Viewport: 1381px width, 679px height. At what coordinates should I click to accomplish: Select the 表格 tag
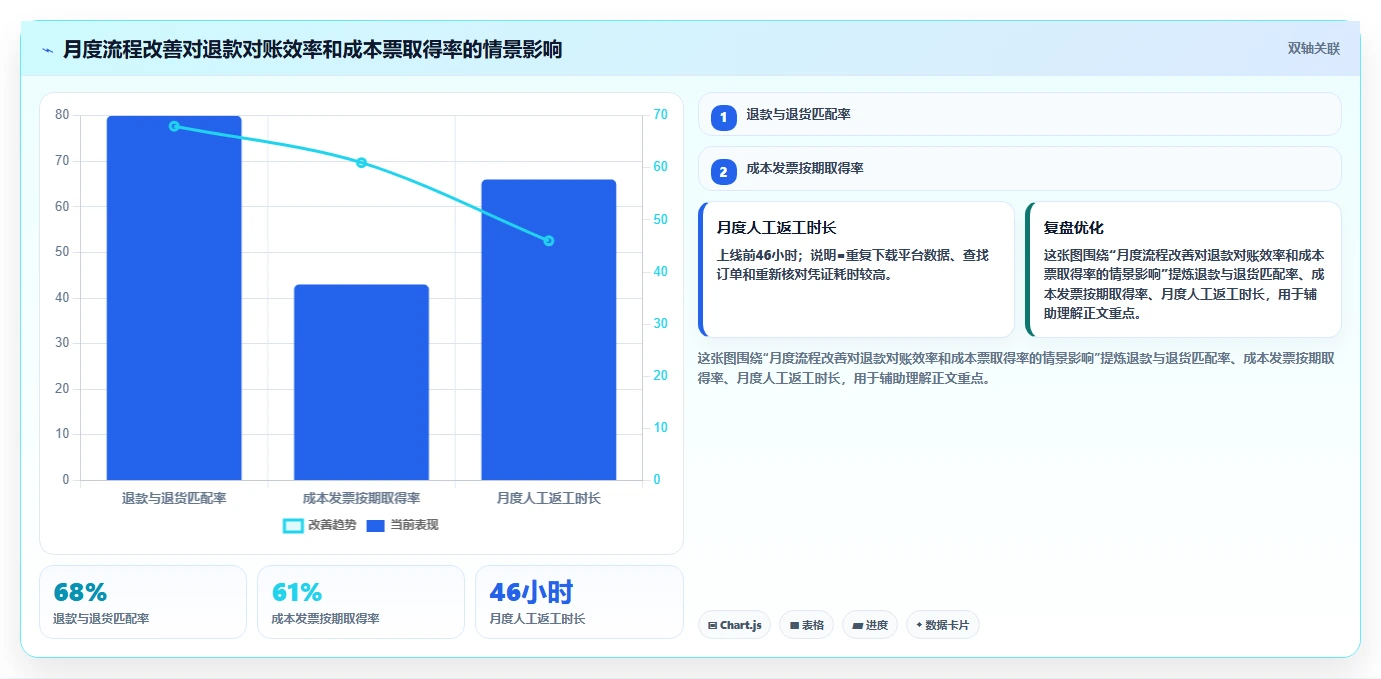click(x=806, y=625)
